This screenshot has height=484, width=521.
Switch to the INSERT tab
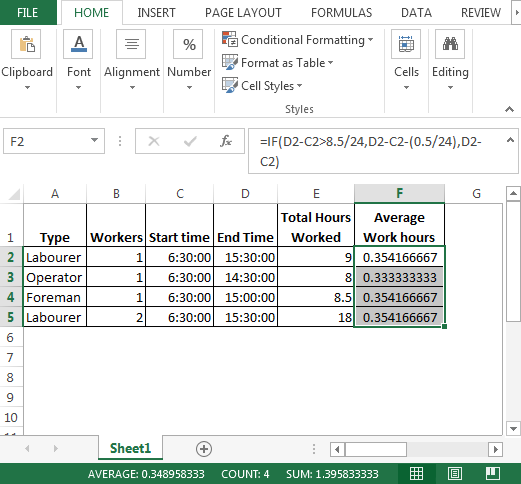tap(156, 13)
